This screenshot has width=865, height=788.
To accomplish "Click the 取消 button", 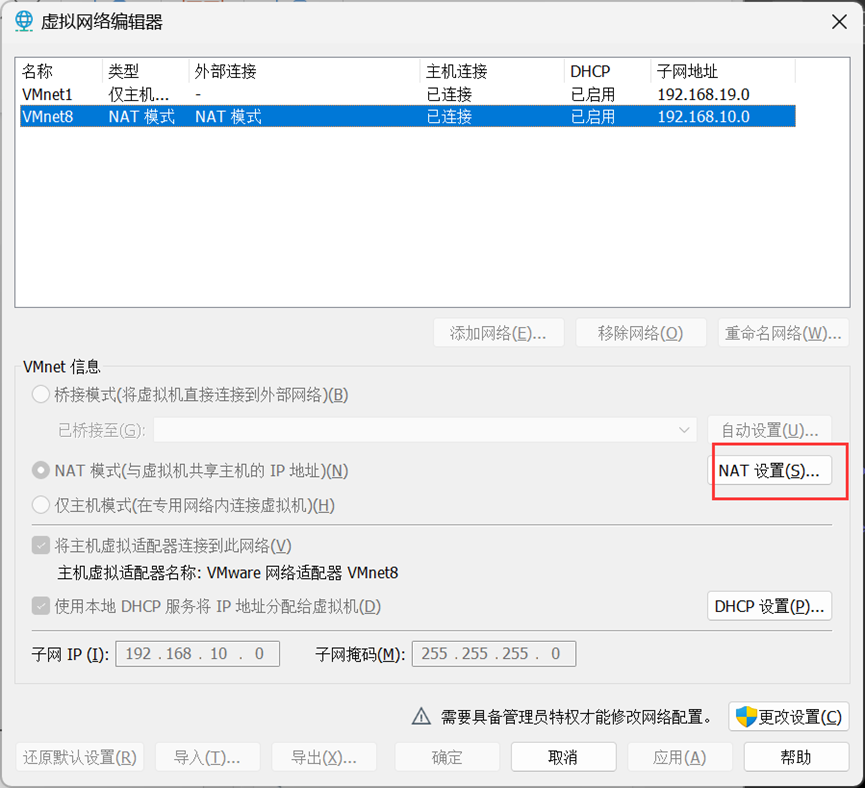I will point(563,757).
